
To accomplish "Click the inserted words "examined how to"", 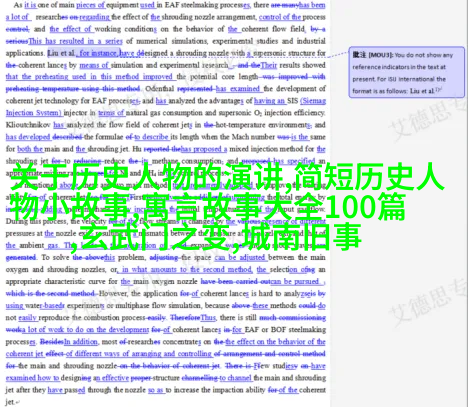I will pyautogui.click(x=33, y=378).
